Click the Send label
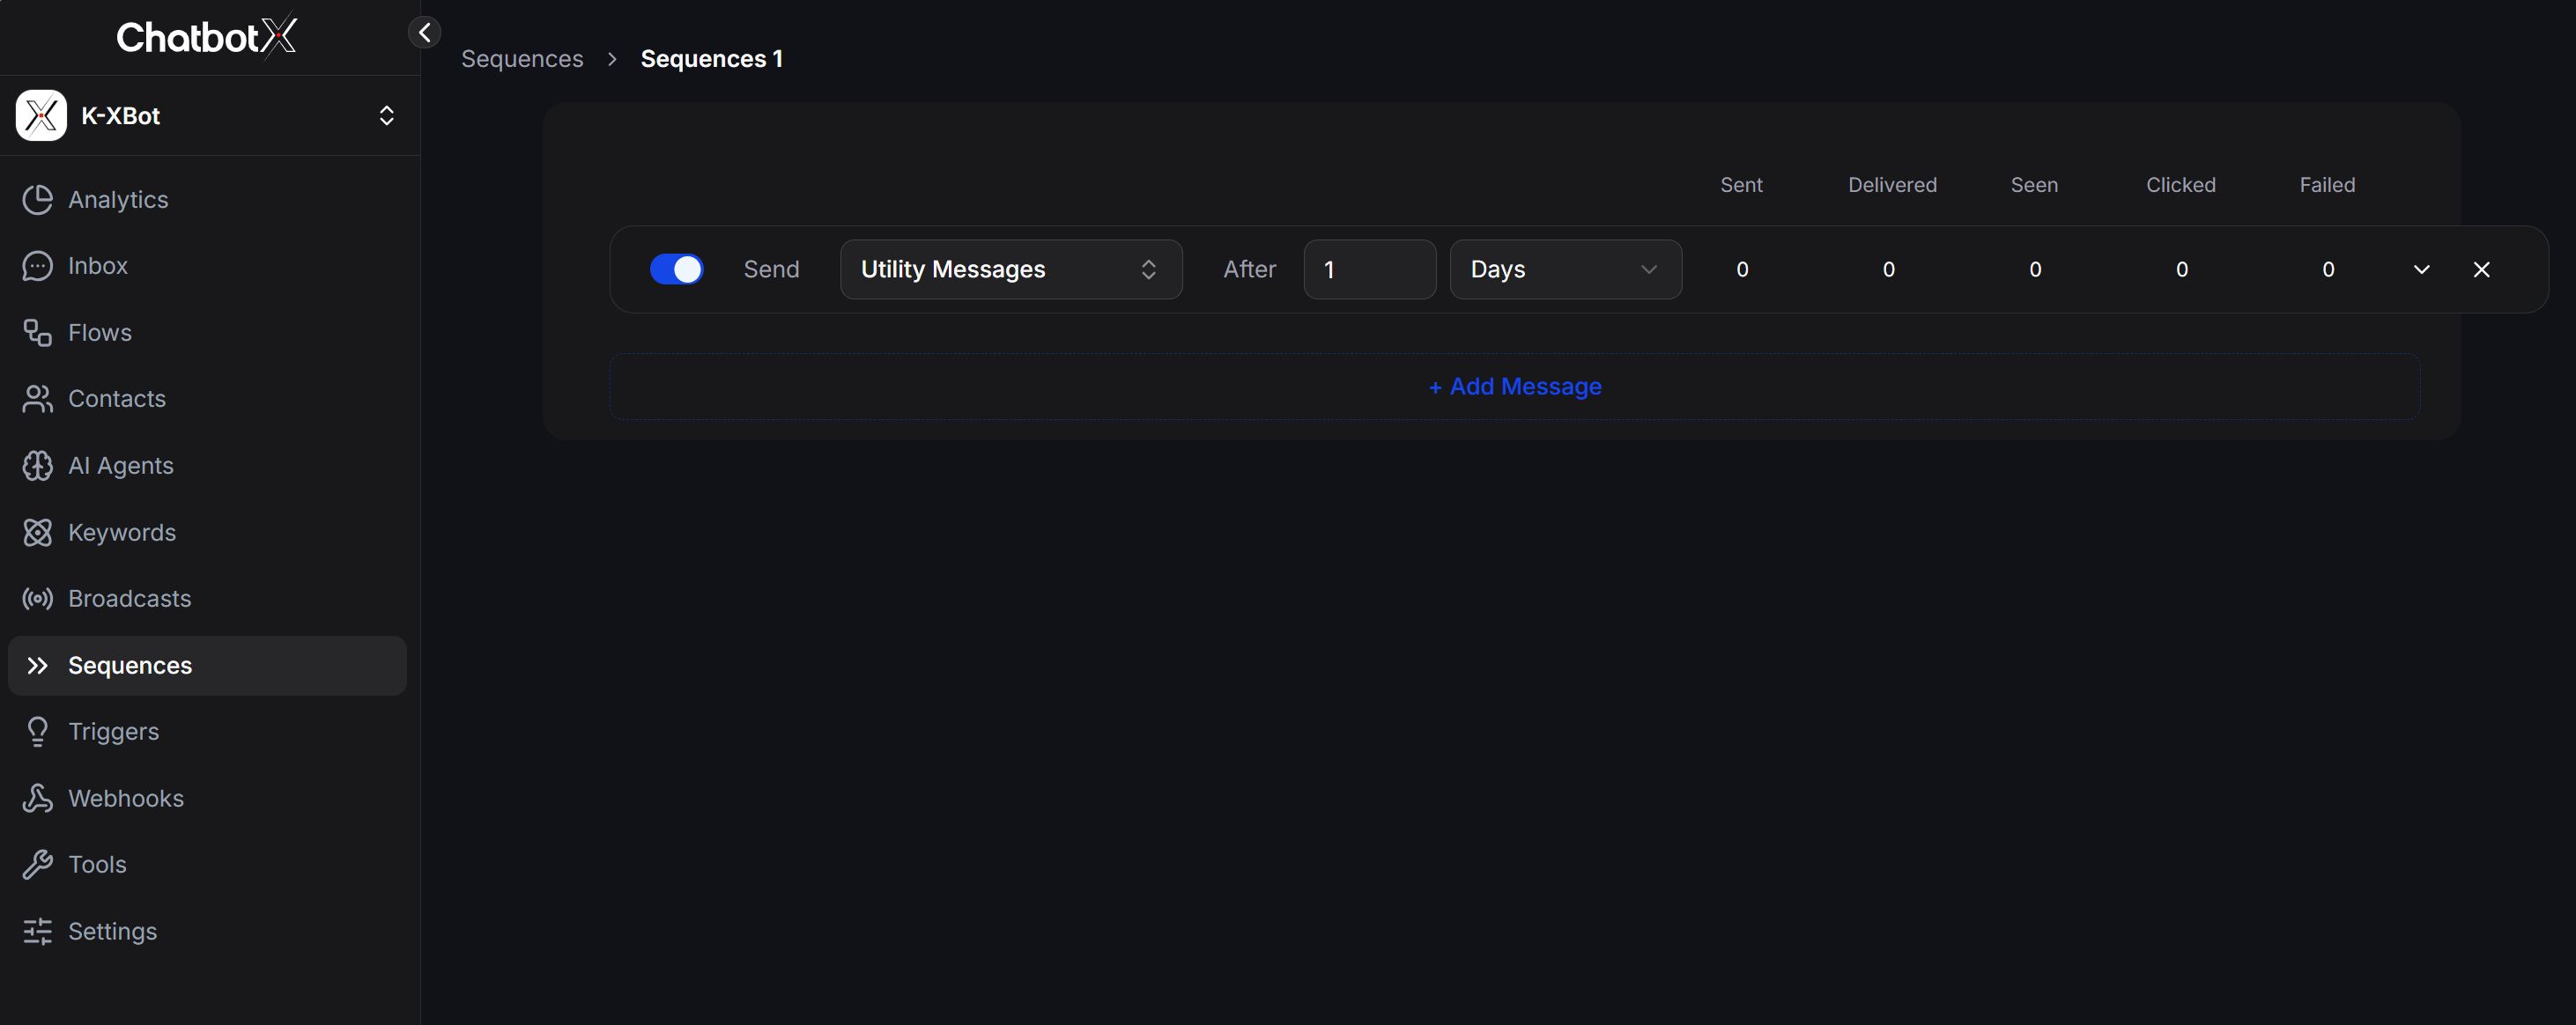Image resolution: width=2576 pixels, height=1025 pixels. (x=771, y=269)
